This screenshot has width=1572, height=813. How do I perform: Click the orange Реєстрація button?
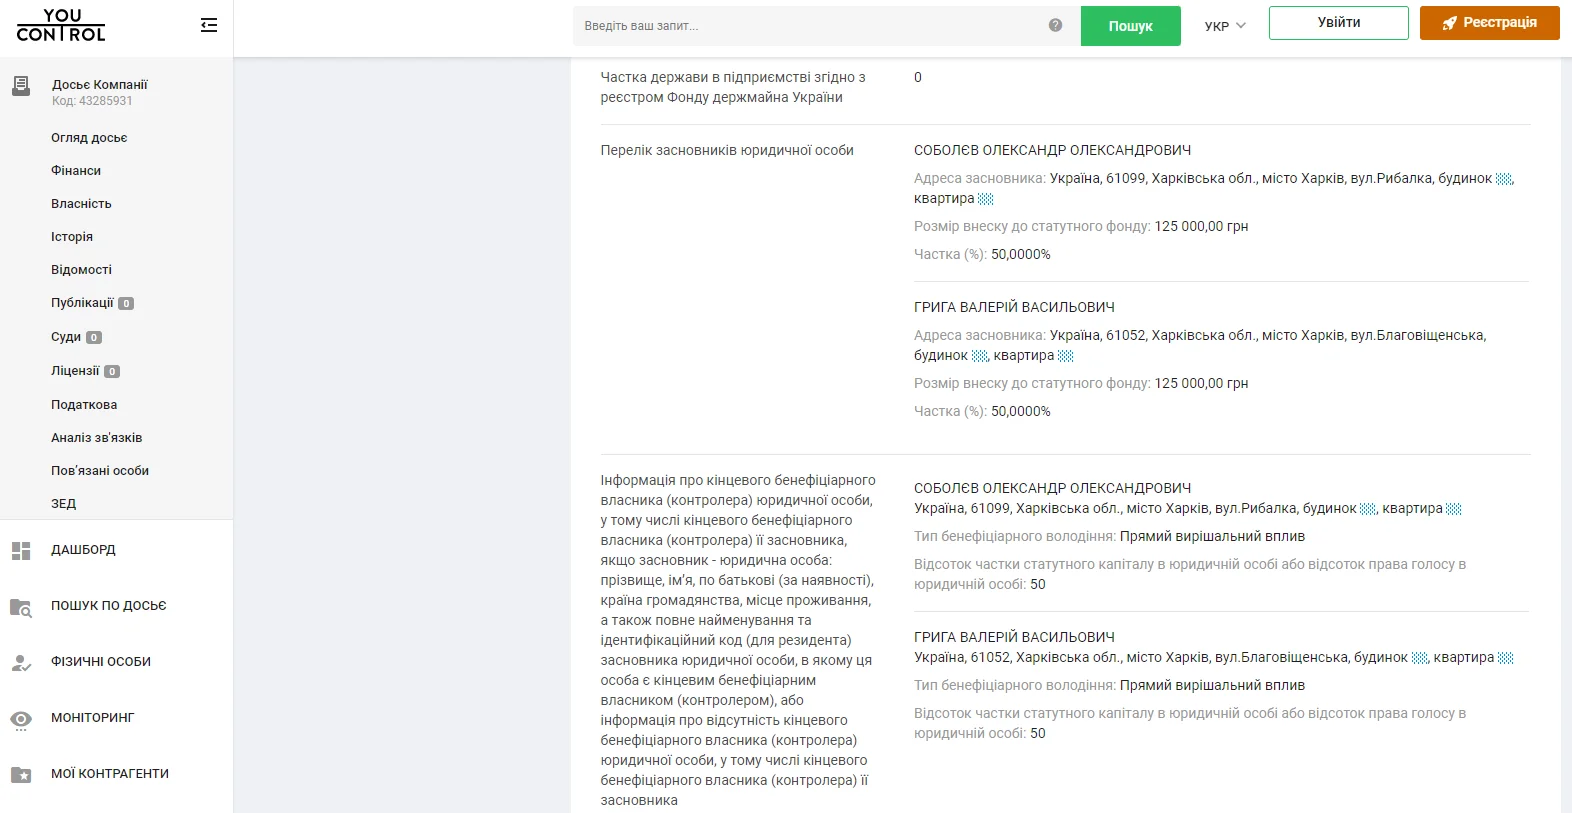pyautogui.click(x=1489, y=23)
